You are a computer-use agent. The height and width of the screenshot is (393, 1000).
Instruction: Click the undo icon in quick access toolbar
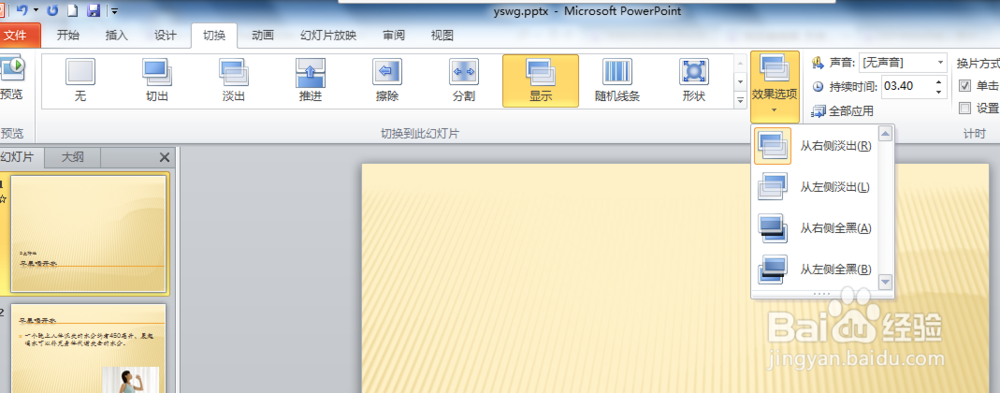[x=21, y=10]
